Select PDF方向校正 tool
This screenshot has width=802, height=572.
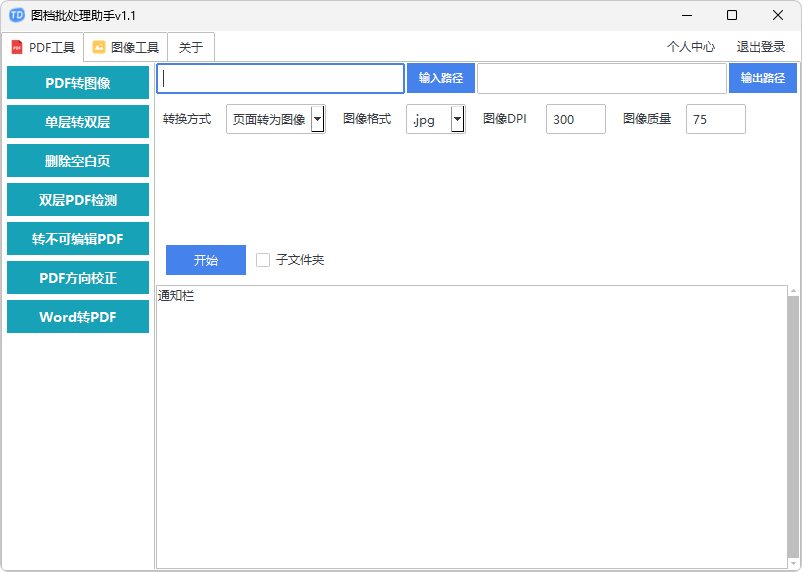coord(78,278)
